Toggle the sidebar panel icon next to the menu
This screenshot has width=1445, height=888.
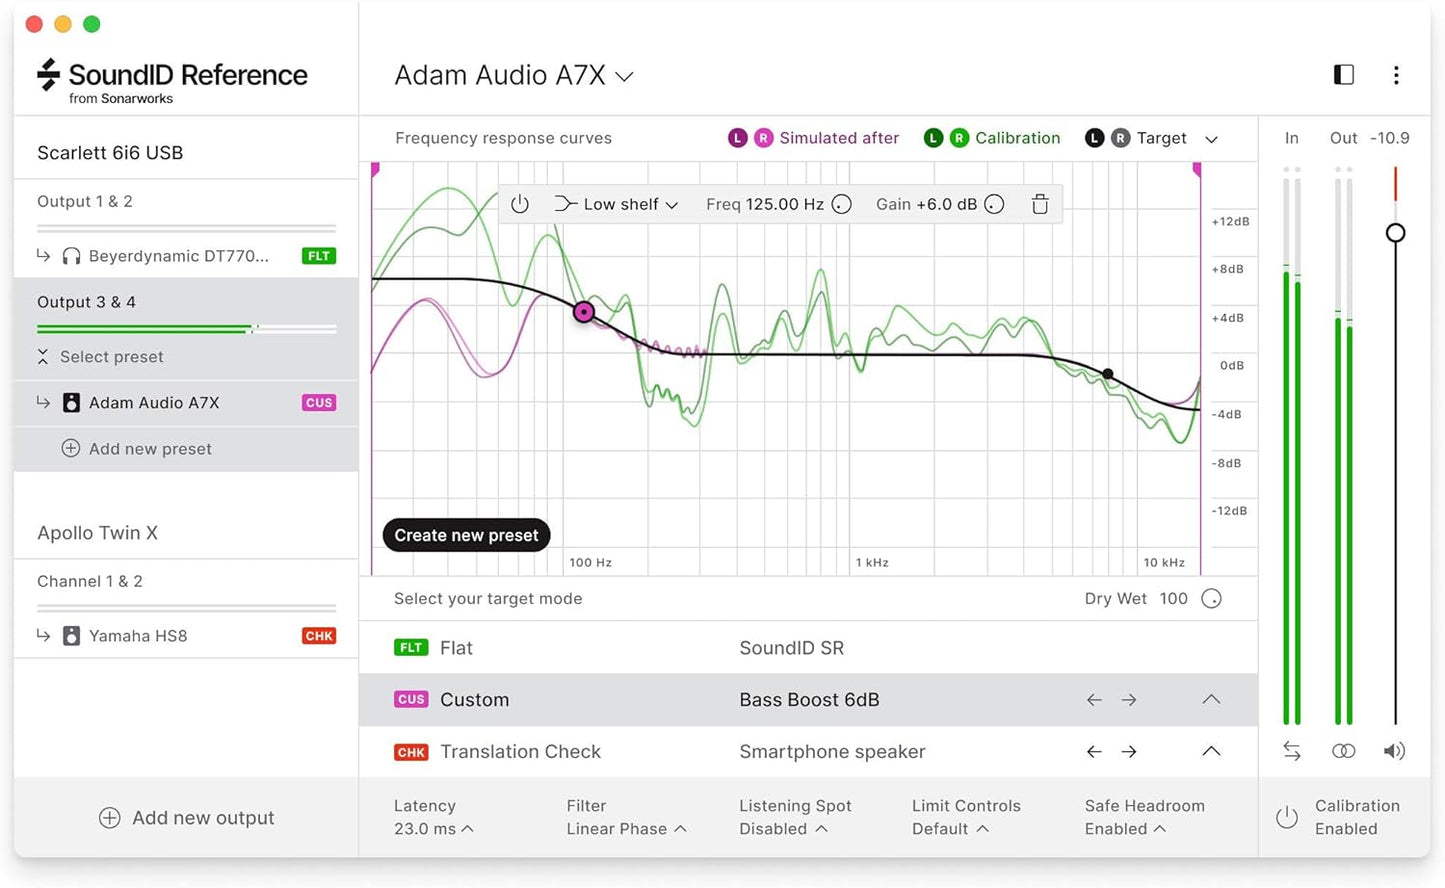pyautogui.click(x=1343, y=75)
